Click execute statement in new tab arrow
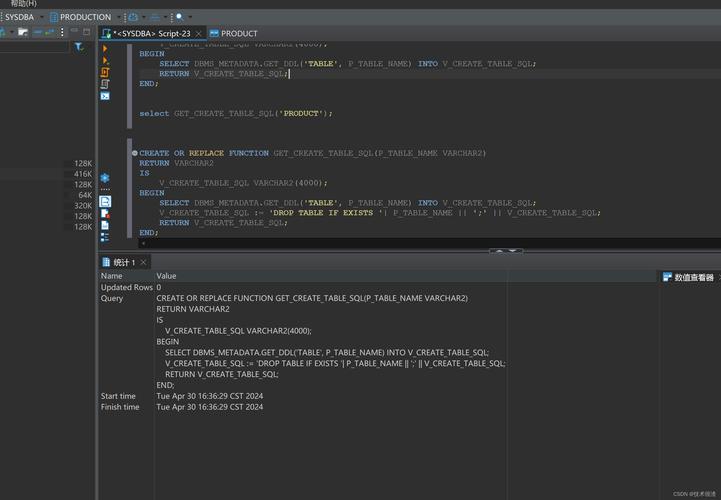This screenshot has height=500, width=721. pyautogui.click(x=105, y=60)
